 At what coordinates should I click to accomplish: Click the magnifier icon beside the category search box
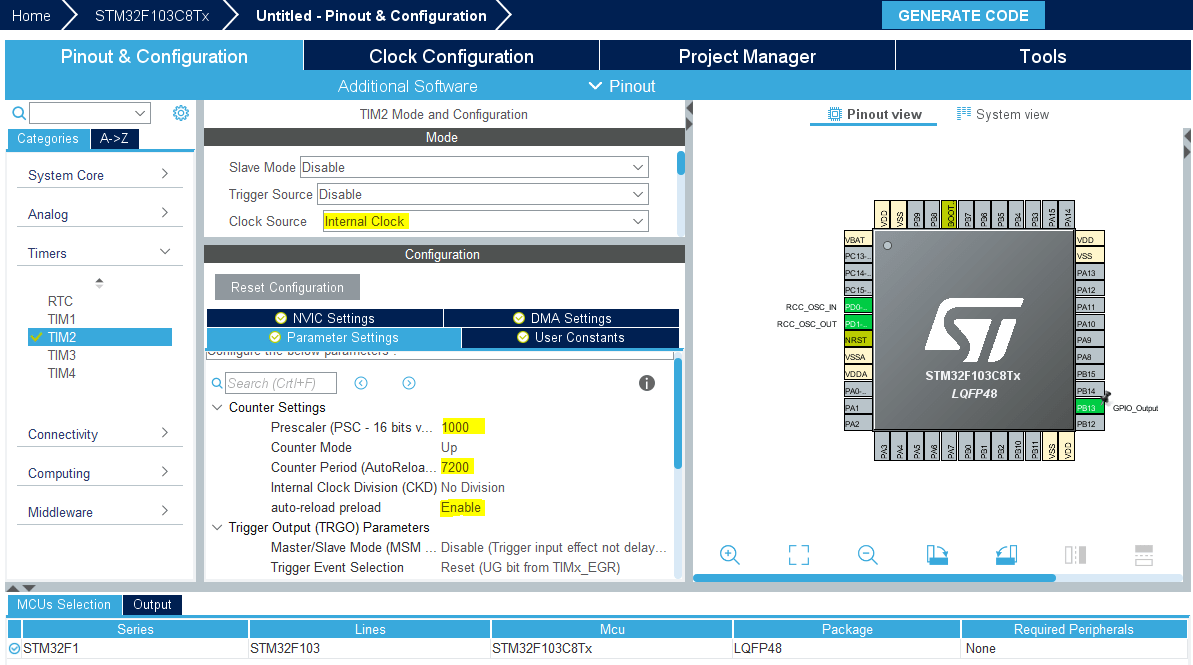pos(19,113)
